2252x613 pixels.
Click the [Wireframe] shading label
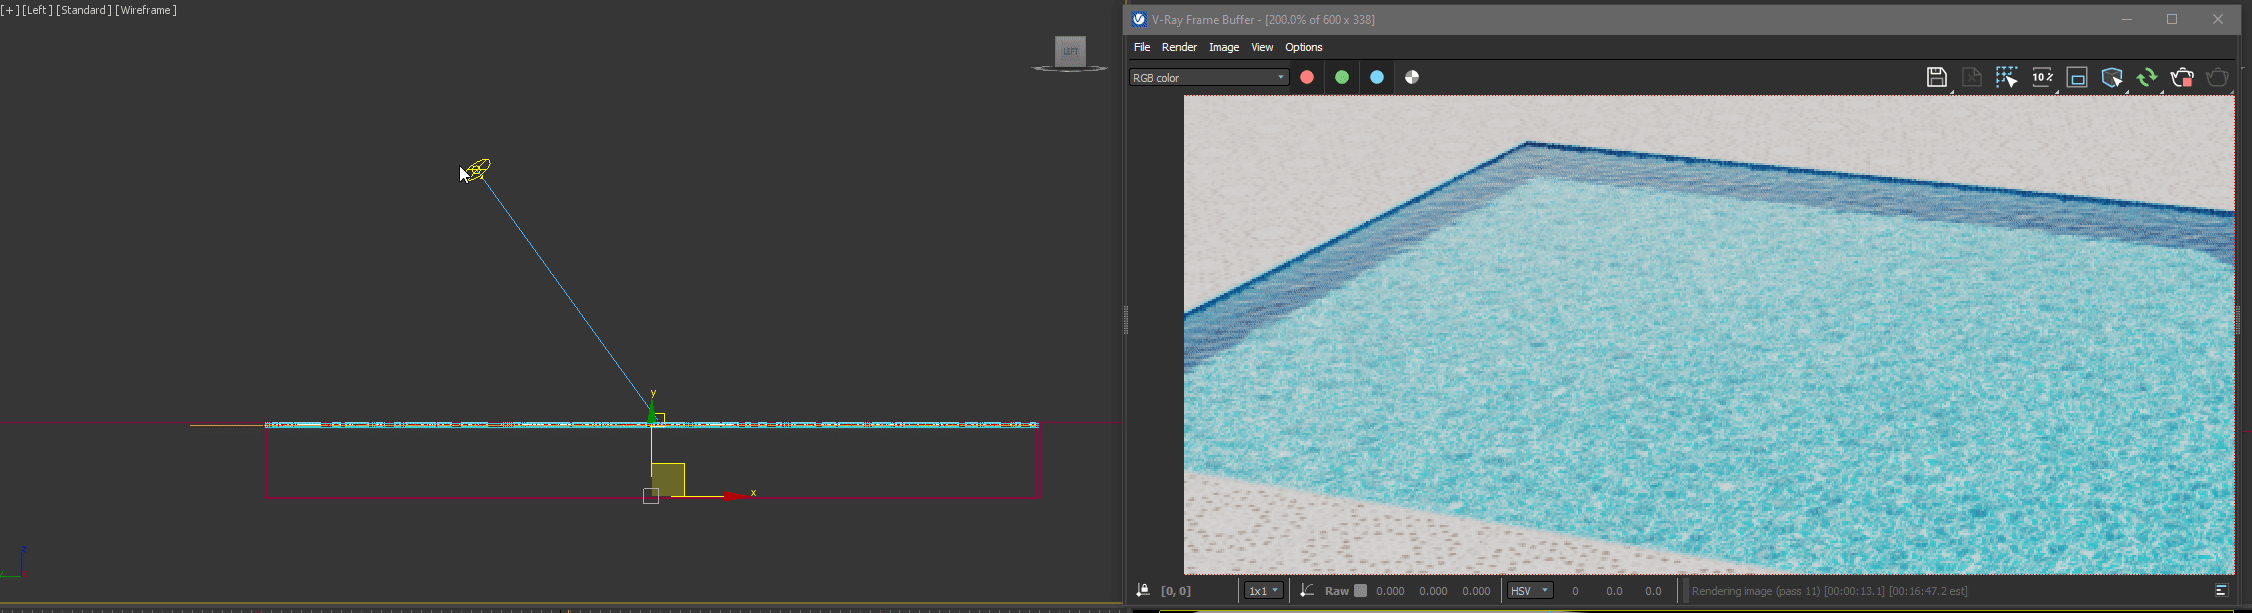pos(146,10)
